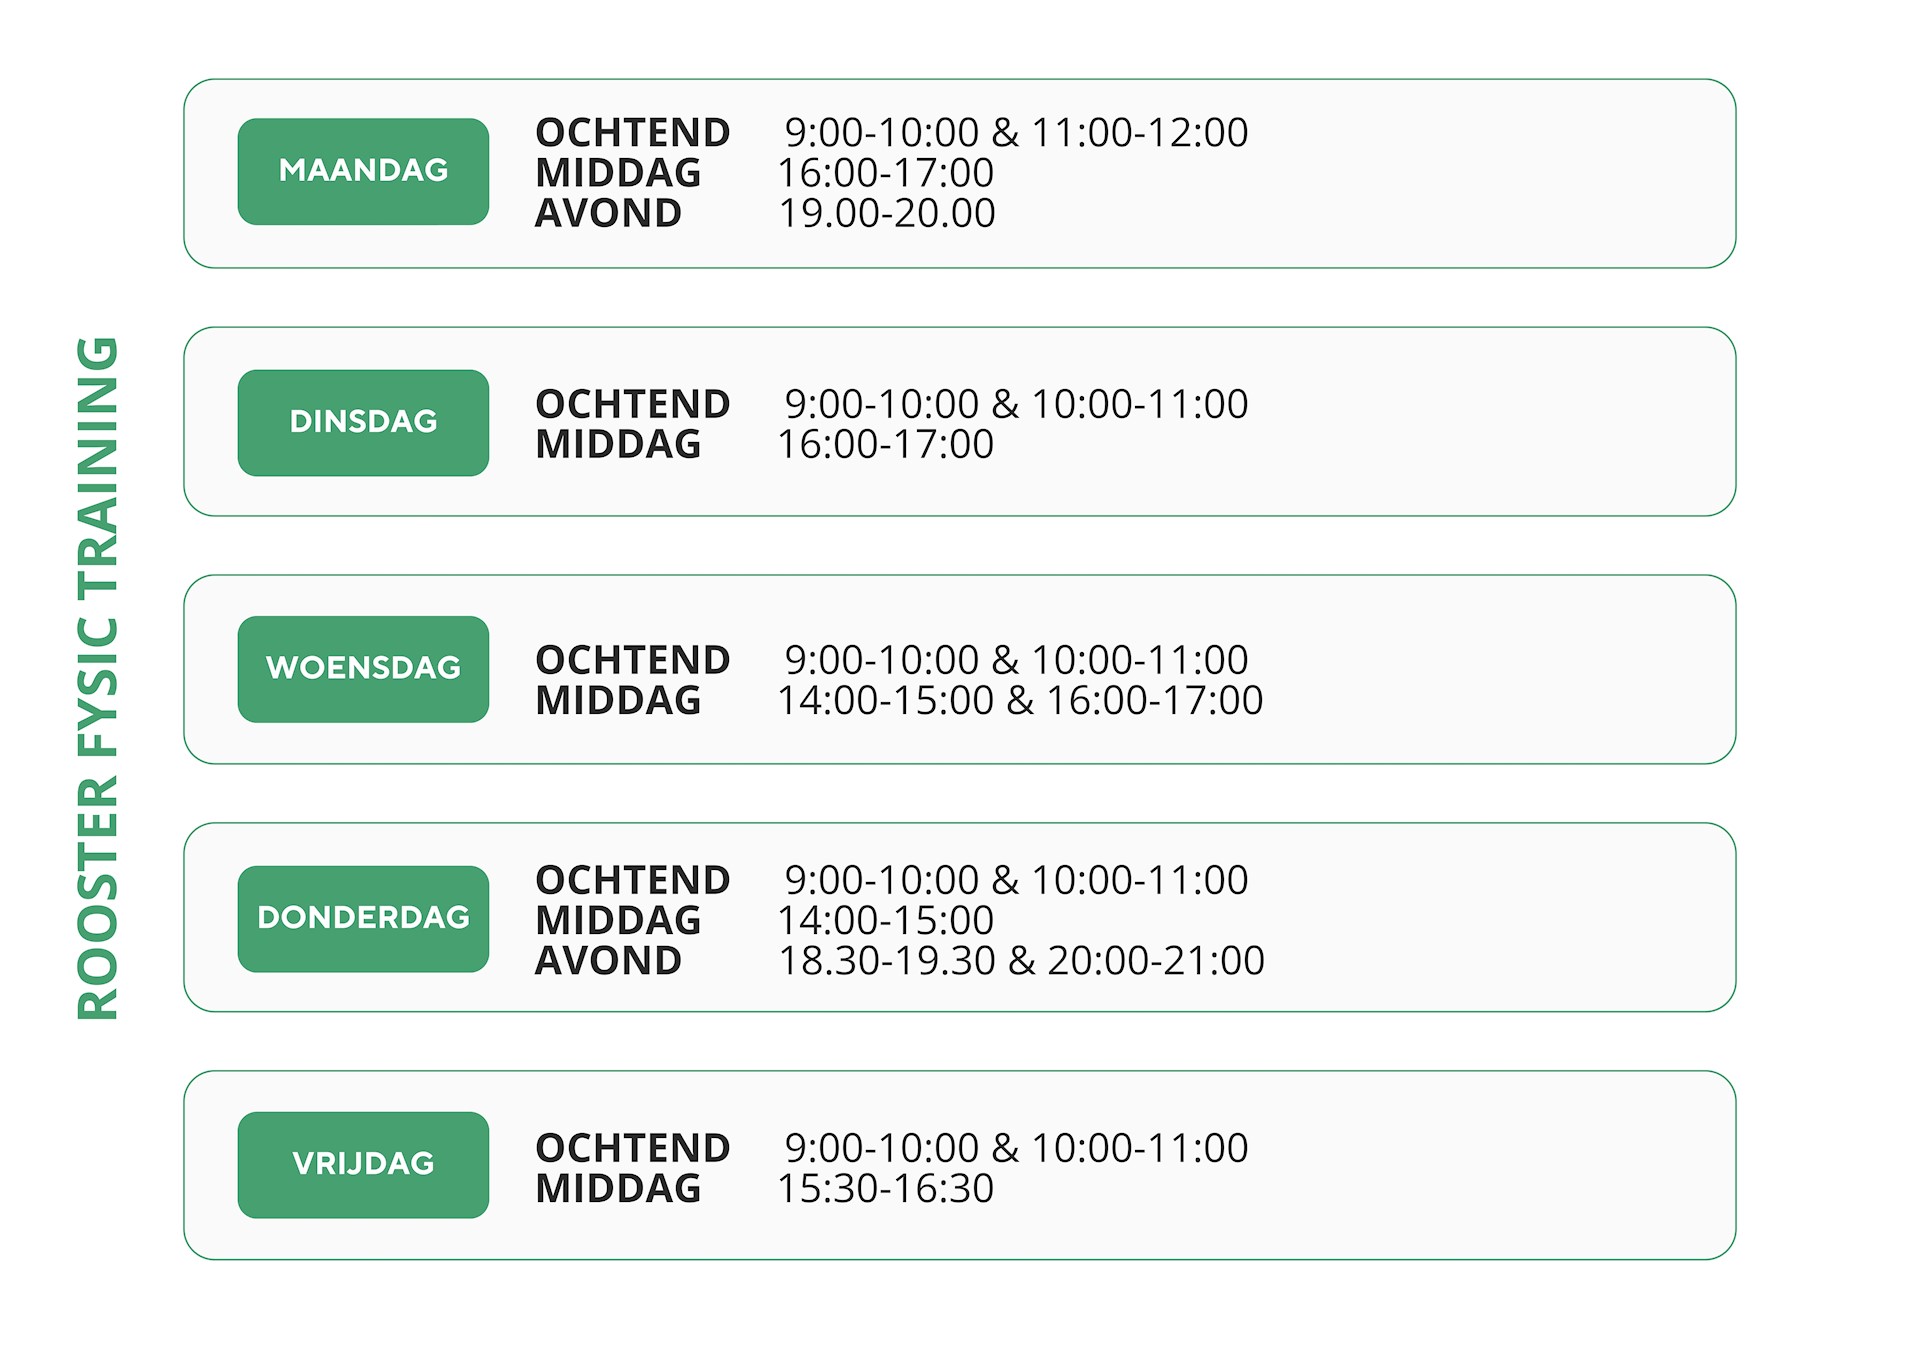
Task: Click the VRIJDAG day badge
Action: 363,1164
